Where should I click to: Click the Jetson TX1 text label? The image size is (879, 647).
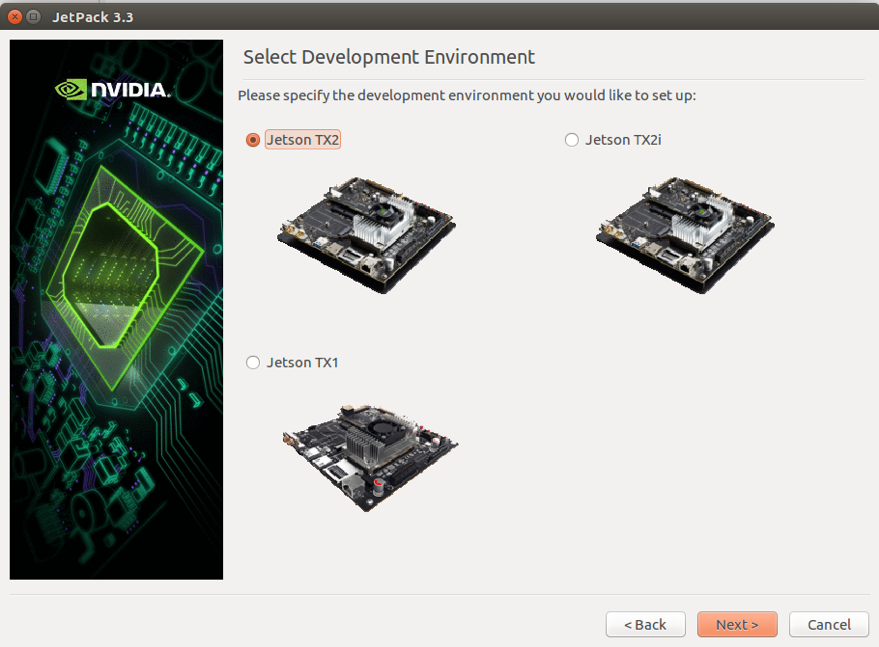click(x=302, y=362)
